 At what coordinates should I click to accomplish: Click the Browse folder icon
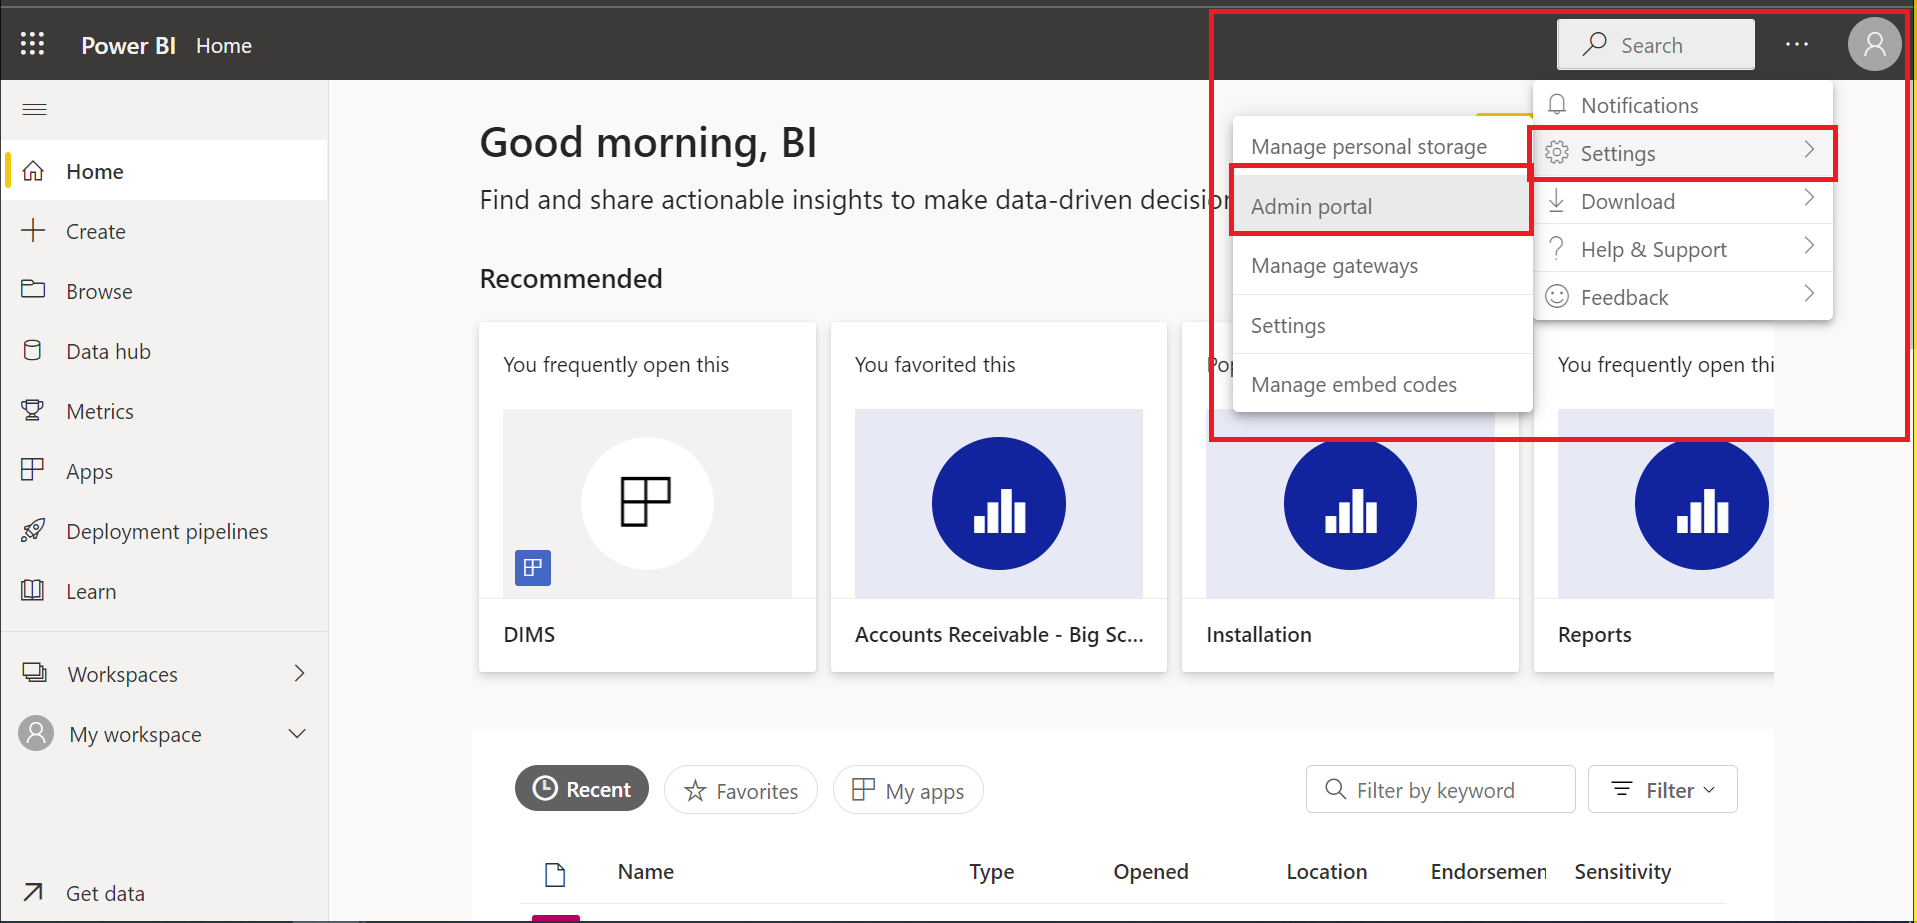pyautogui.click(x=33, y=290)
